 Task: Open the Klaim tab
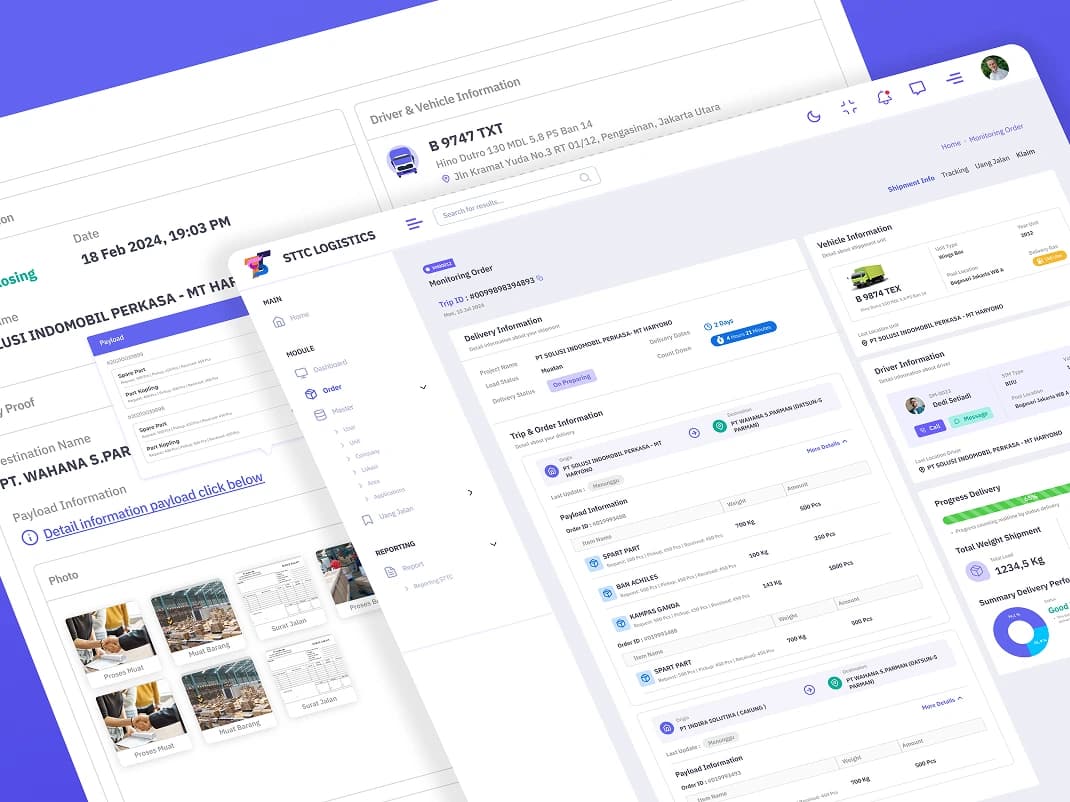coord(1026,154)
